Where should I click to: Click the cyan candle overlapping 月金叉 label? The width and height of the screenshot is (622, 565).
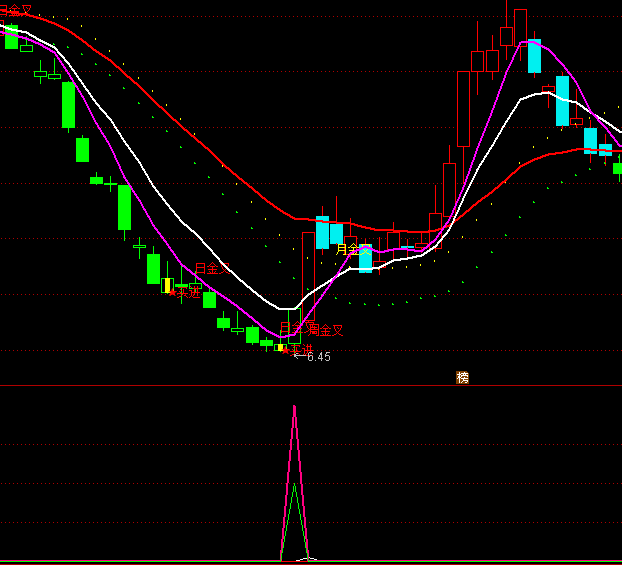(365, 258)
